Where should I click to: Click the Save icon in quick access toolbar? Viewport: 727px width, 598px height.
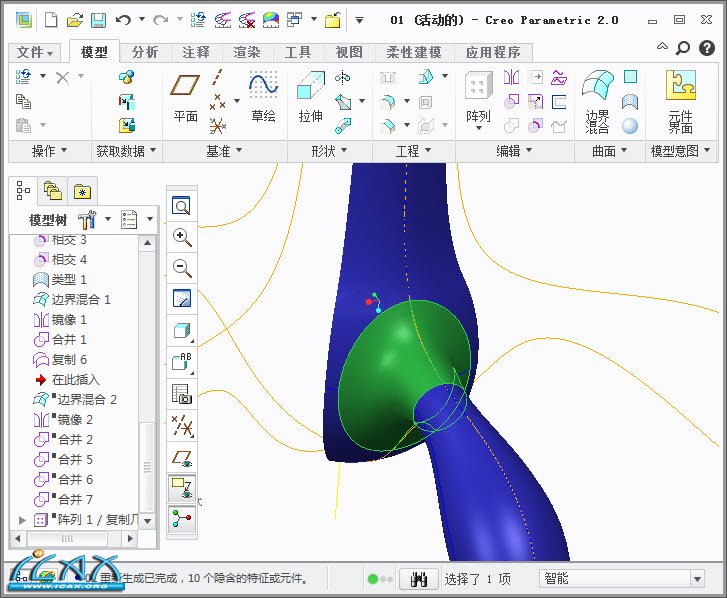[x=98, y=20]
